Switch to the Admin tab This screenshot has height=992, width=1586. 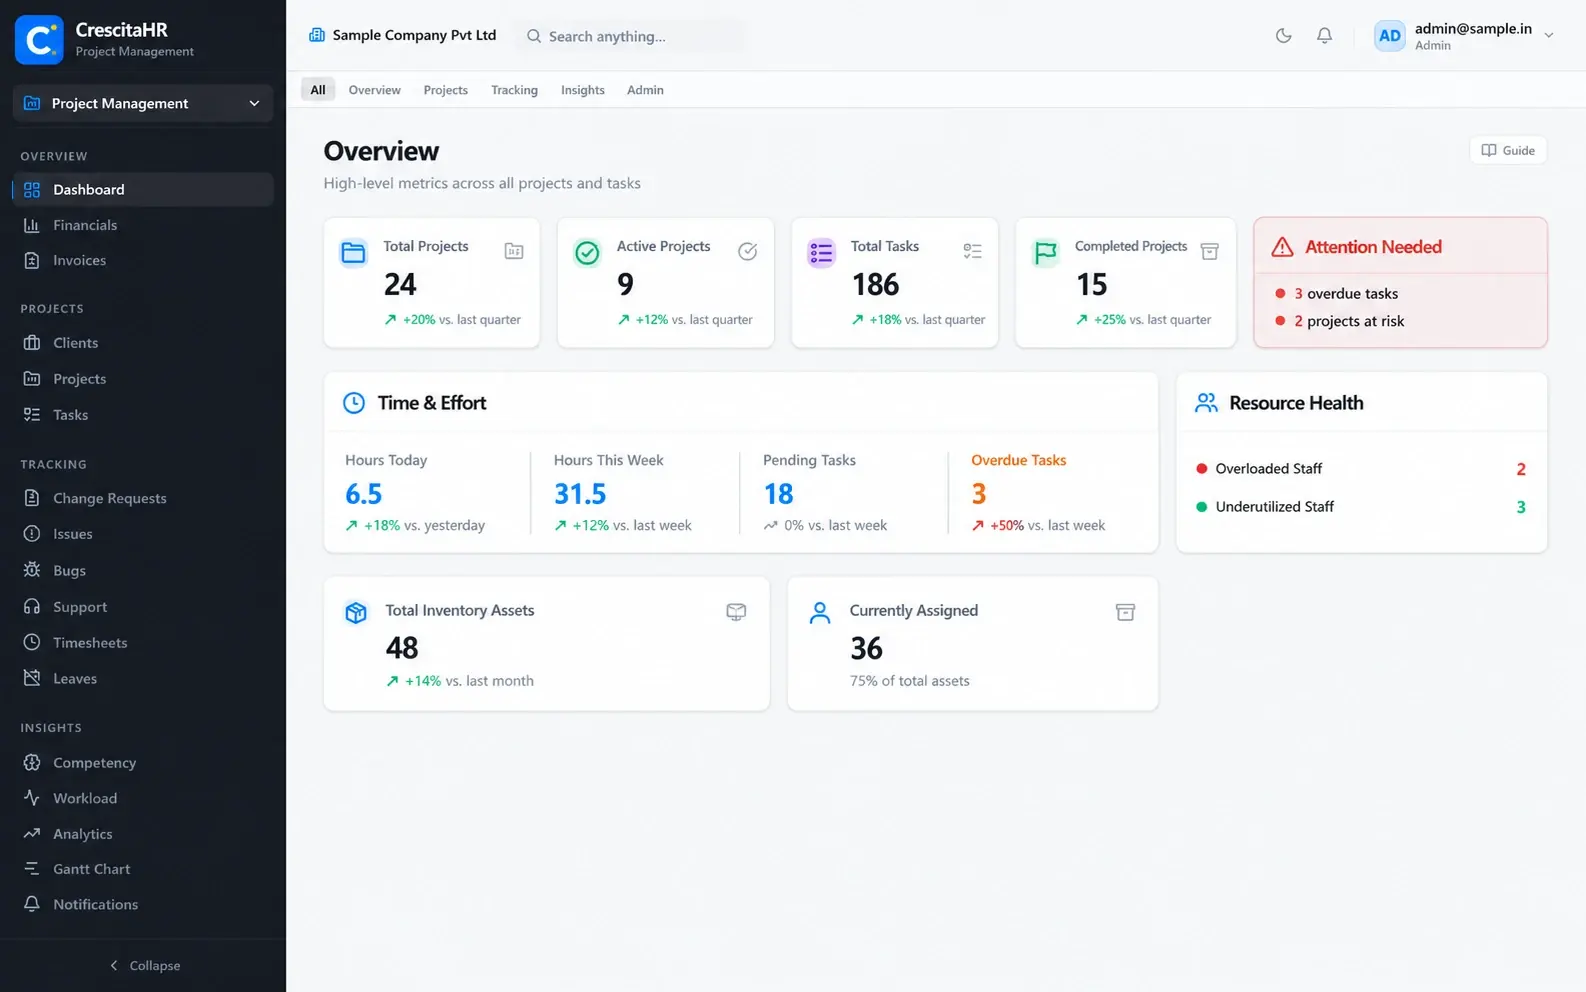[x=645, y=90]
